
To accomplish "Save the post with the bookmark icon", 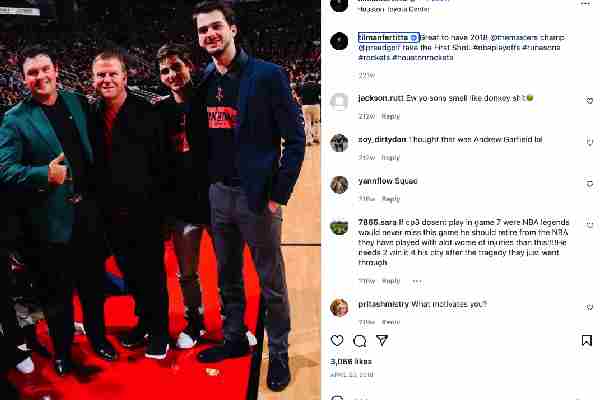I will point(587,340).
